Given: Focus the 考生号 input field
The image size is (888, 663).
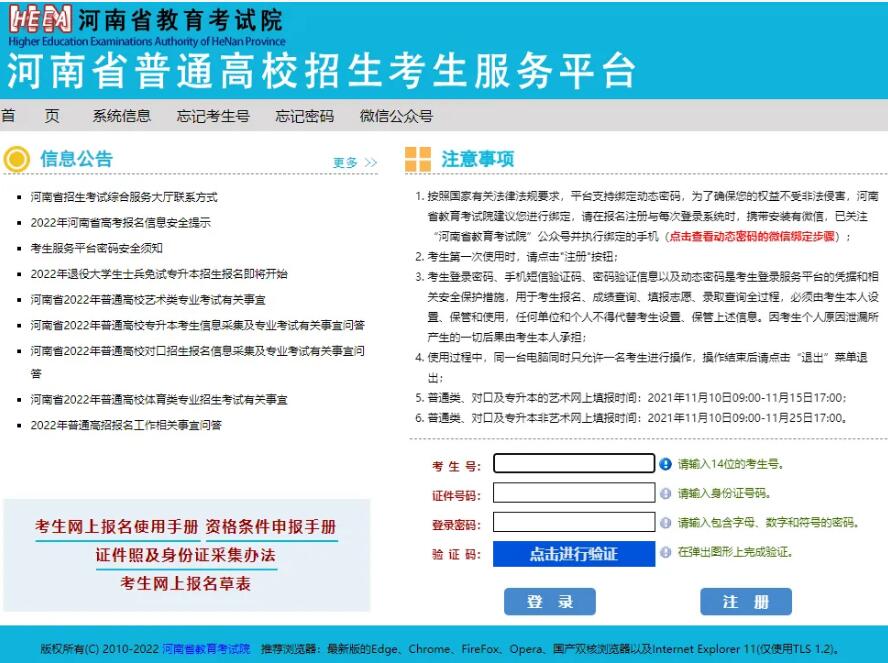Looking at the screenshot, I should (574, 463).
